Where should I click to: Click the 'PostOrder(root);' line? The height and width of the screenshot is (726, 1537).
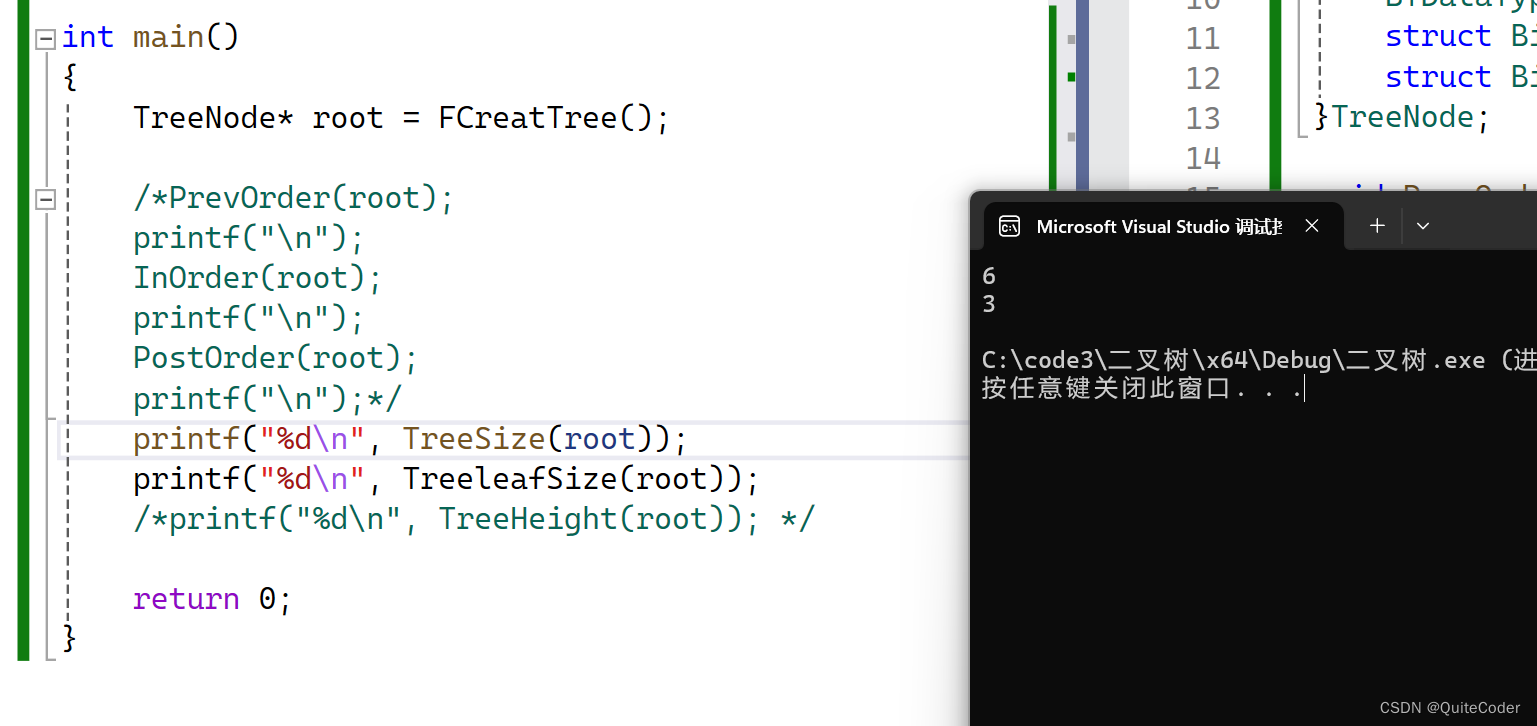pos(276,358)
